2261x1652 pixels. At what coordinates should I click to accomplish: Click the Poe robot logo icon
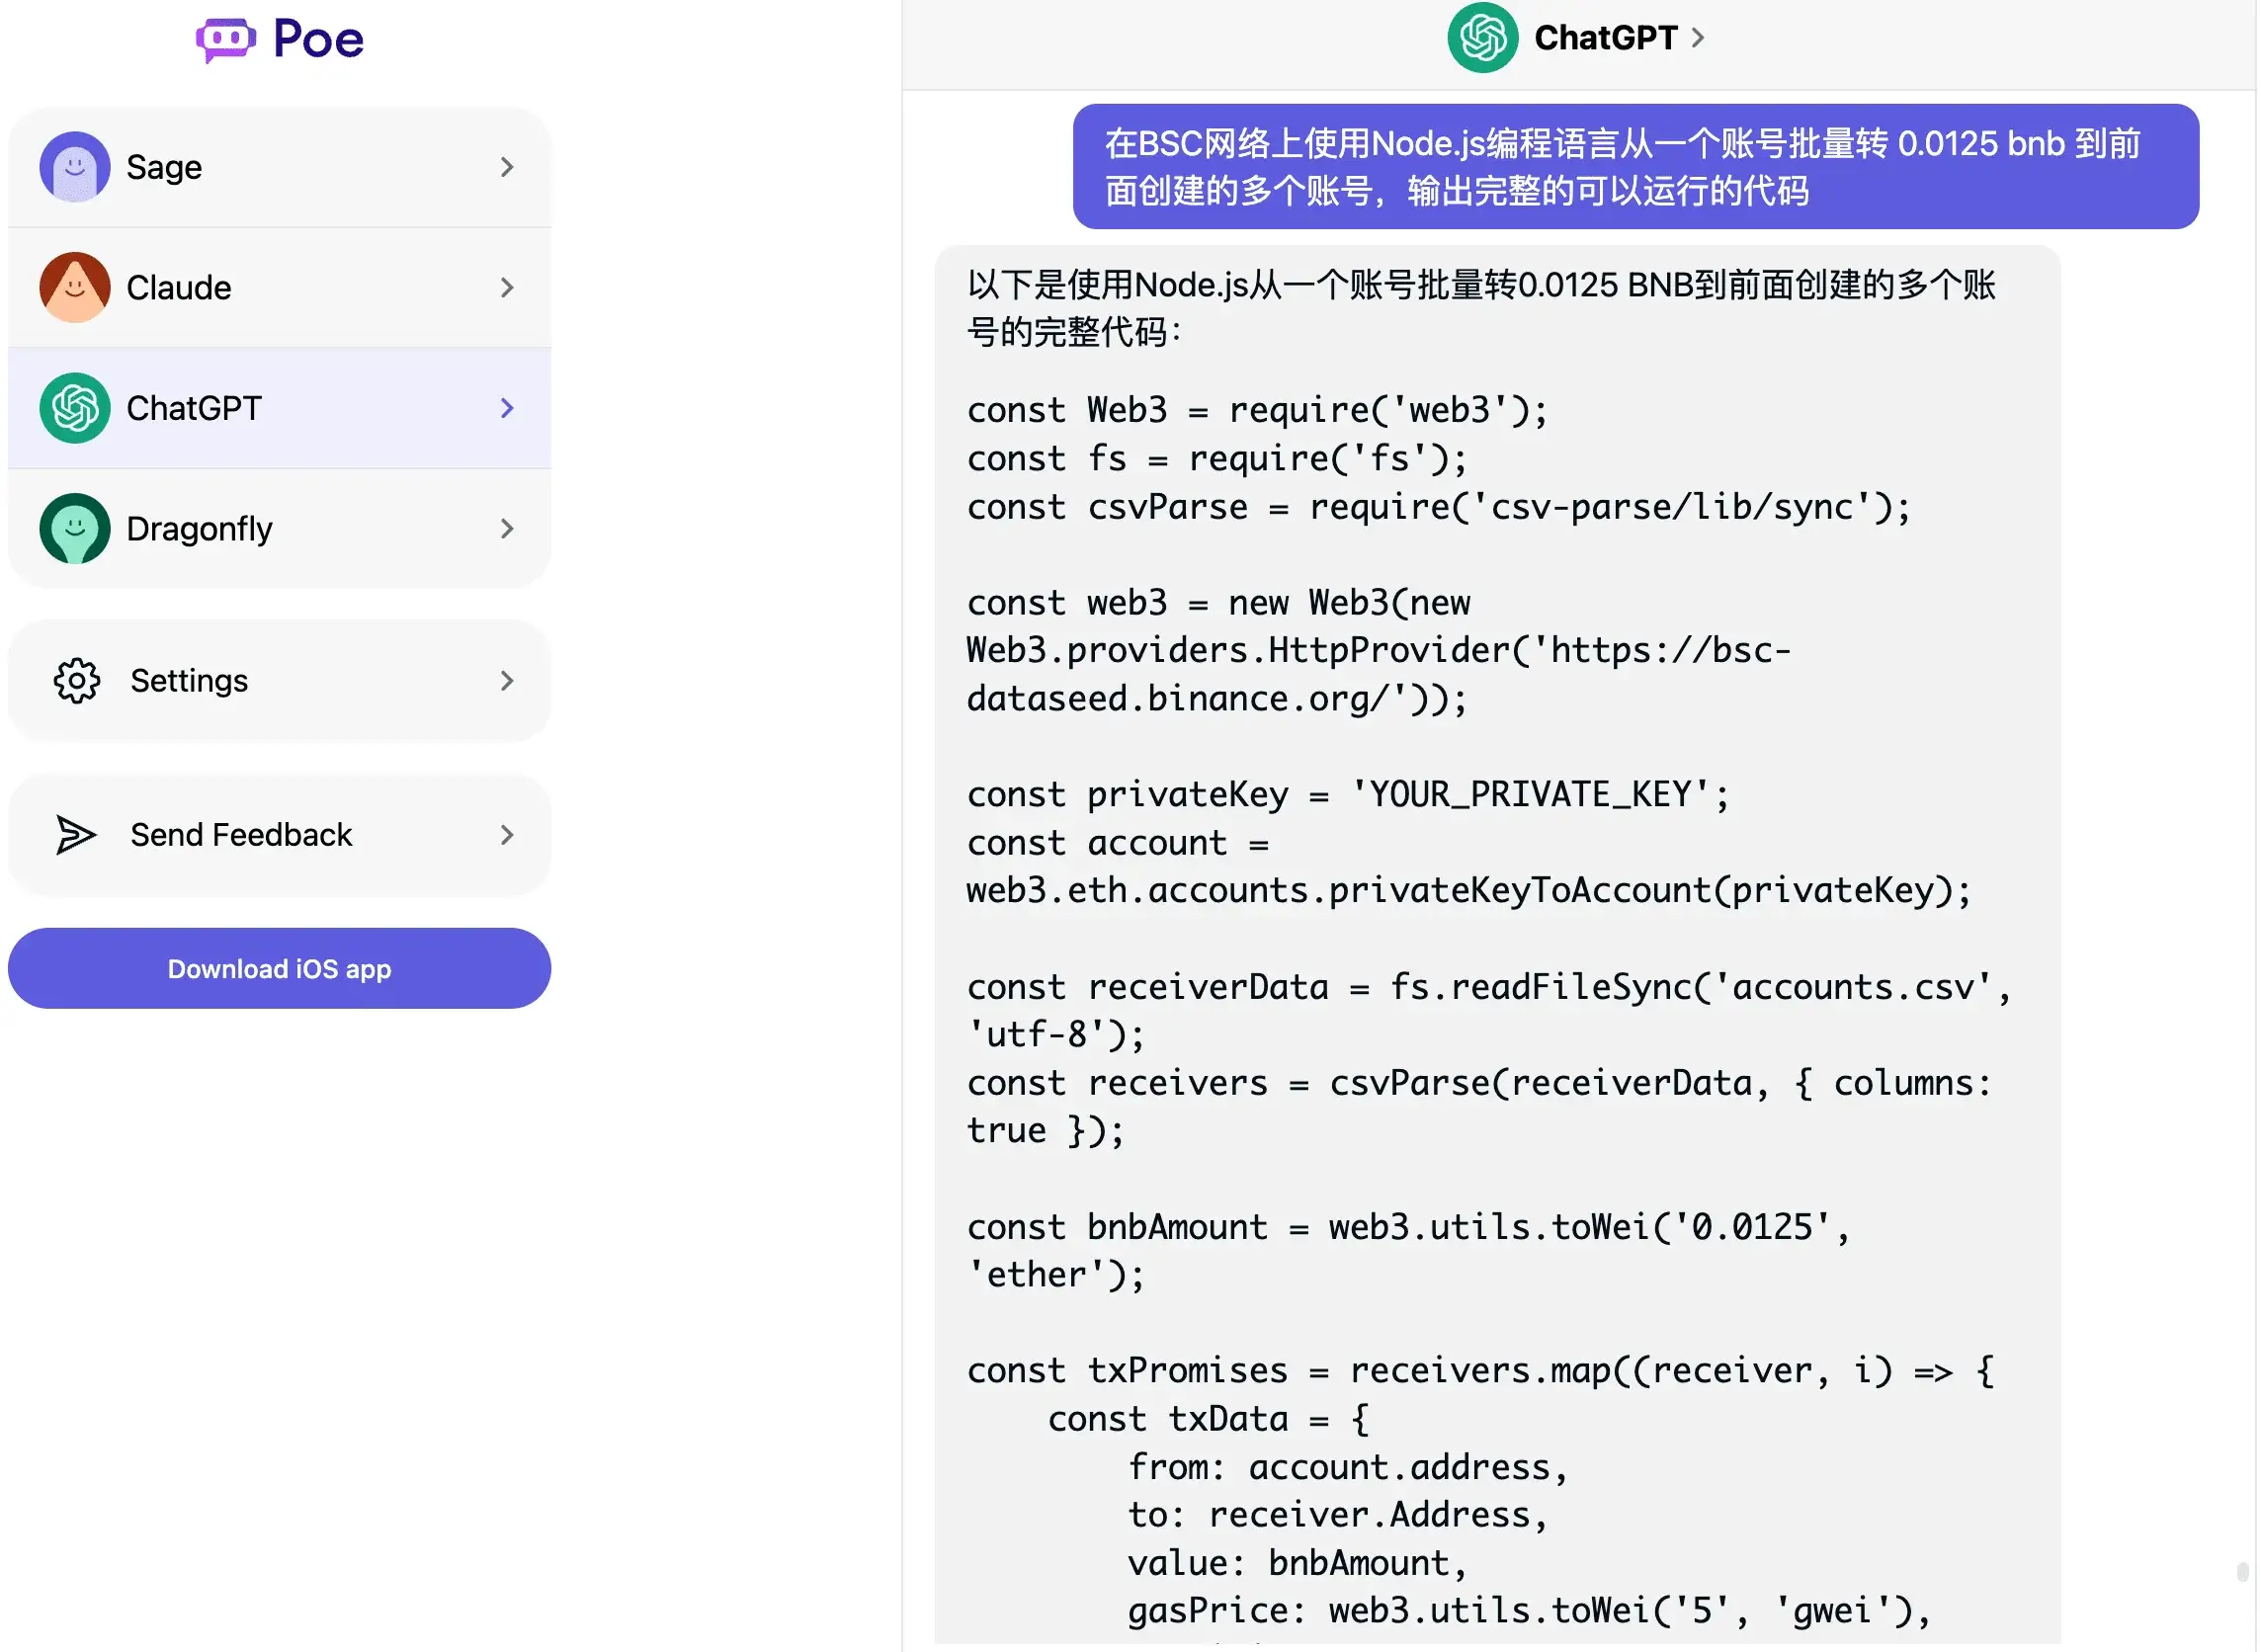225,40
